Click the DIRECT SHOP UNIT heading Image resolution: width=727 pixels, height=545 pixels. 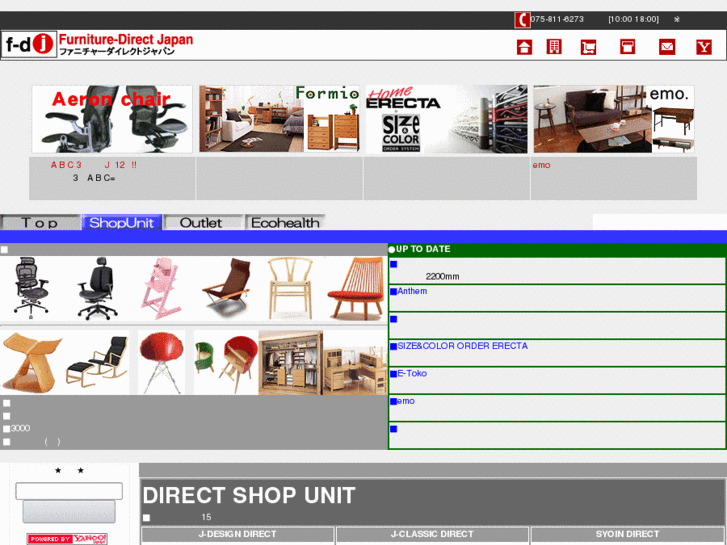(249, 495)
